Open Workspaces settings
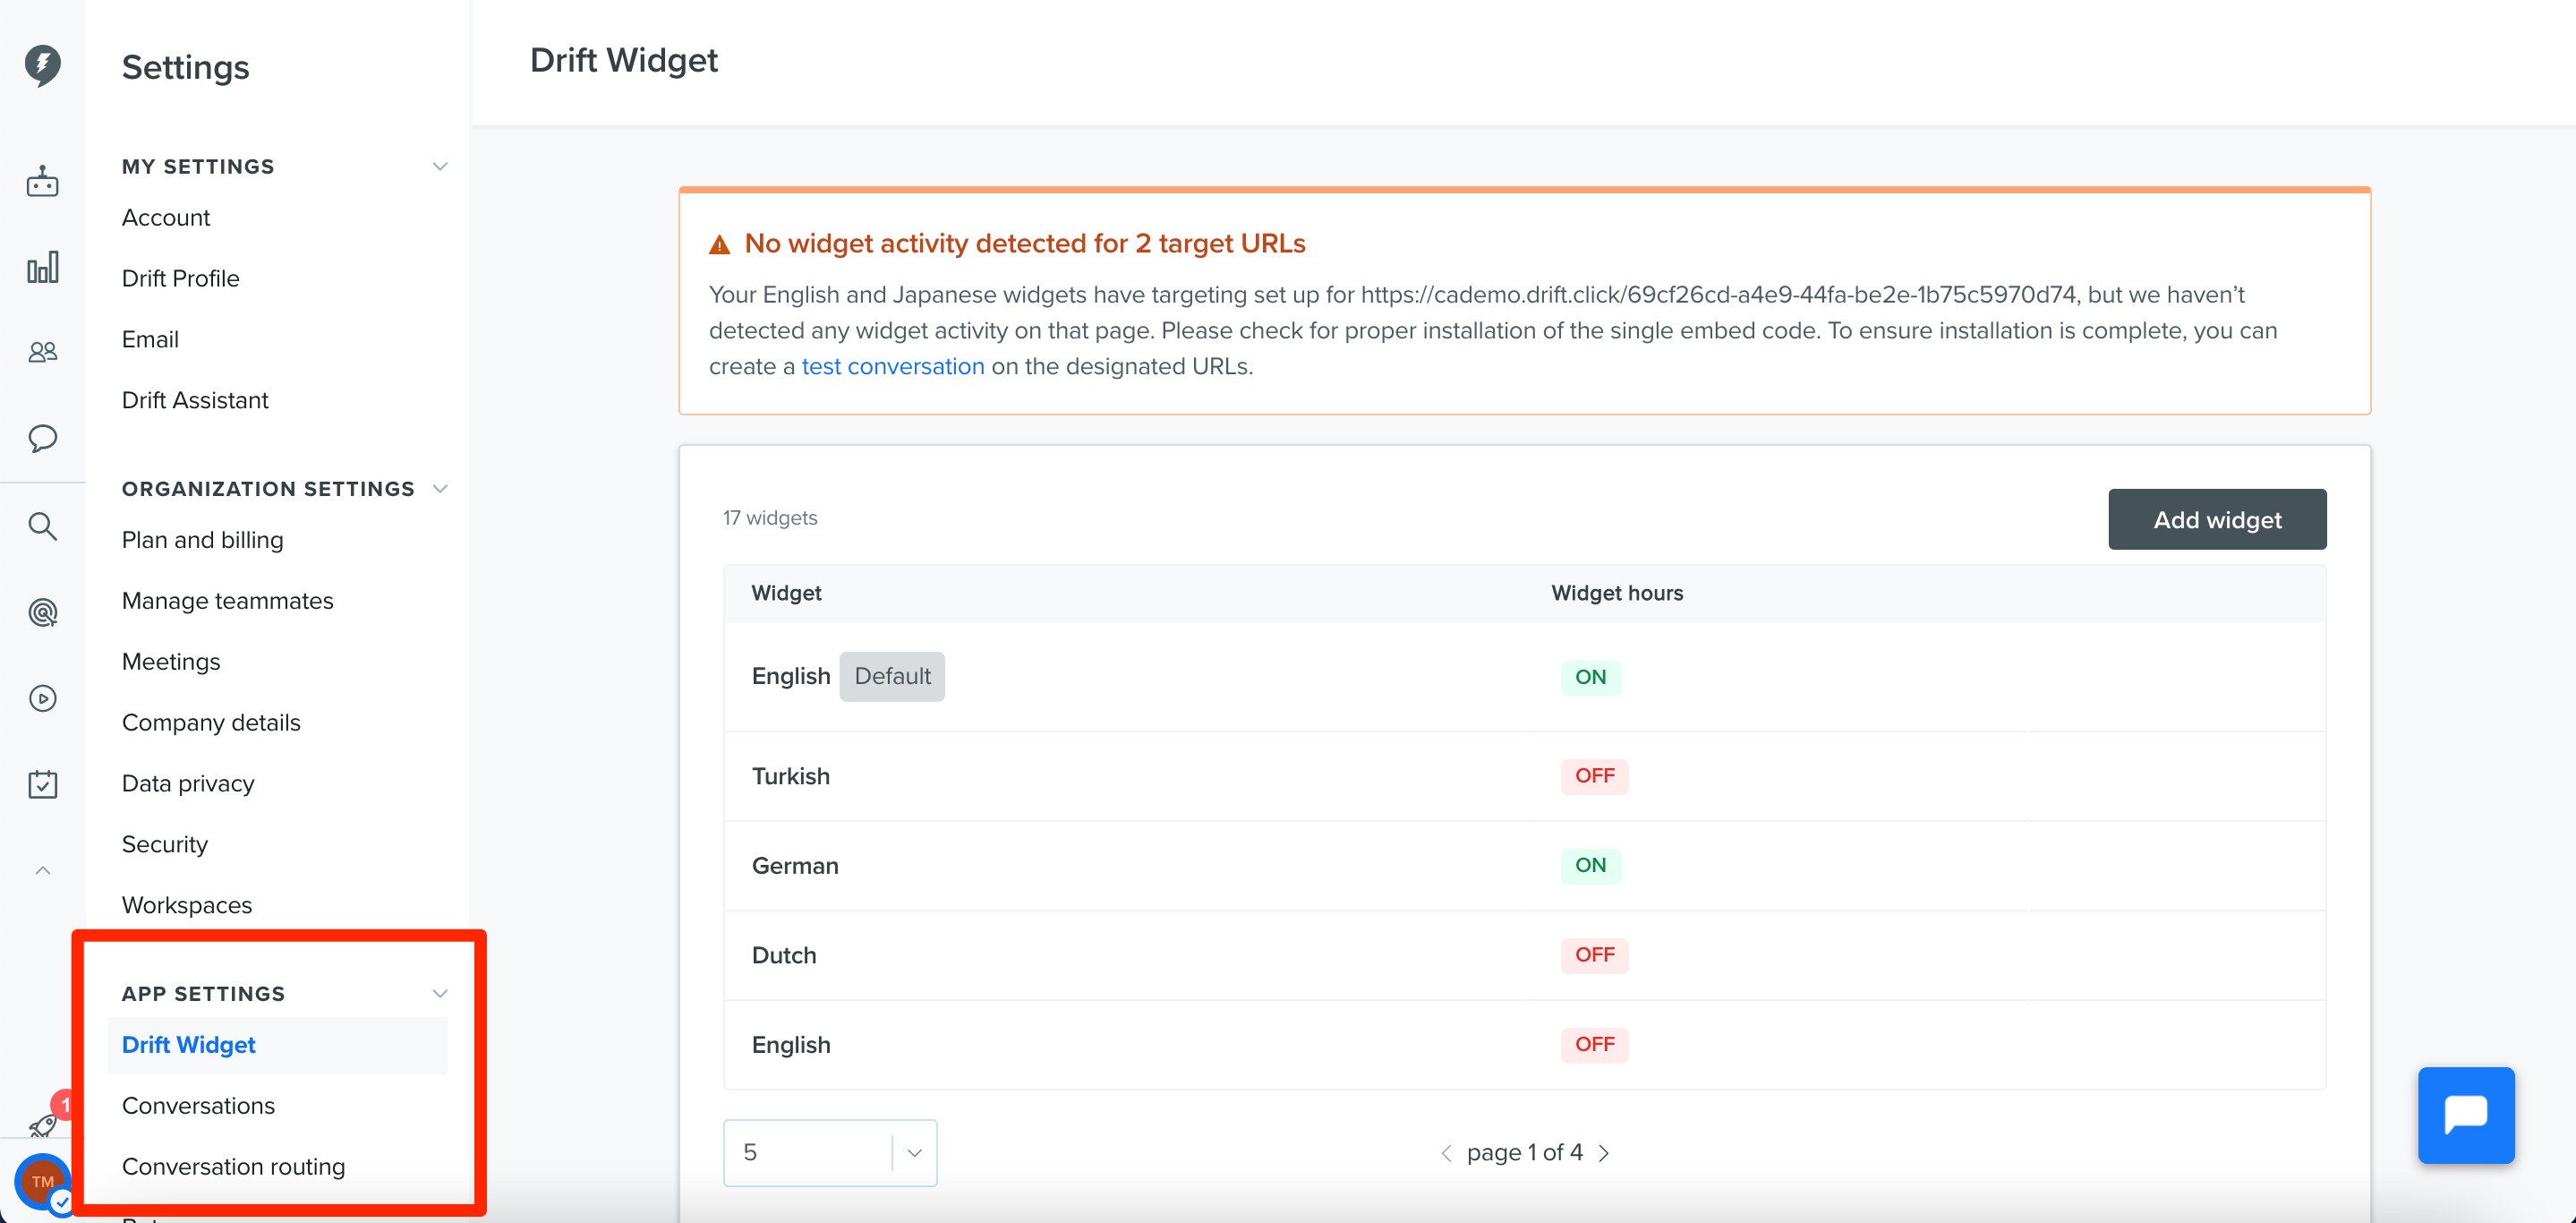Screen dimensions: 2576x1223 coord(186,905)
